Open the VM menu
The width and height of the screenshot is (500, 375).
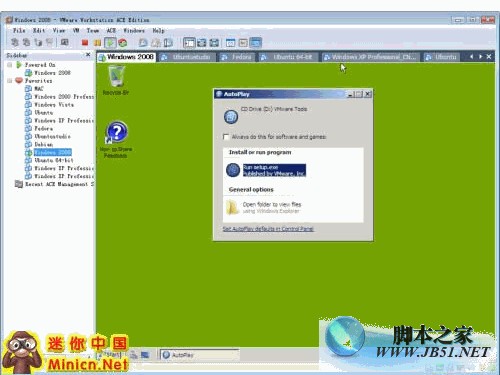pyautogui.click(x=76, y=30)
